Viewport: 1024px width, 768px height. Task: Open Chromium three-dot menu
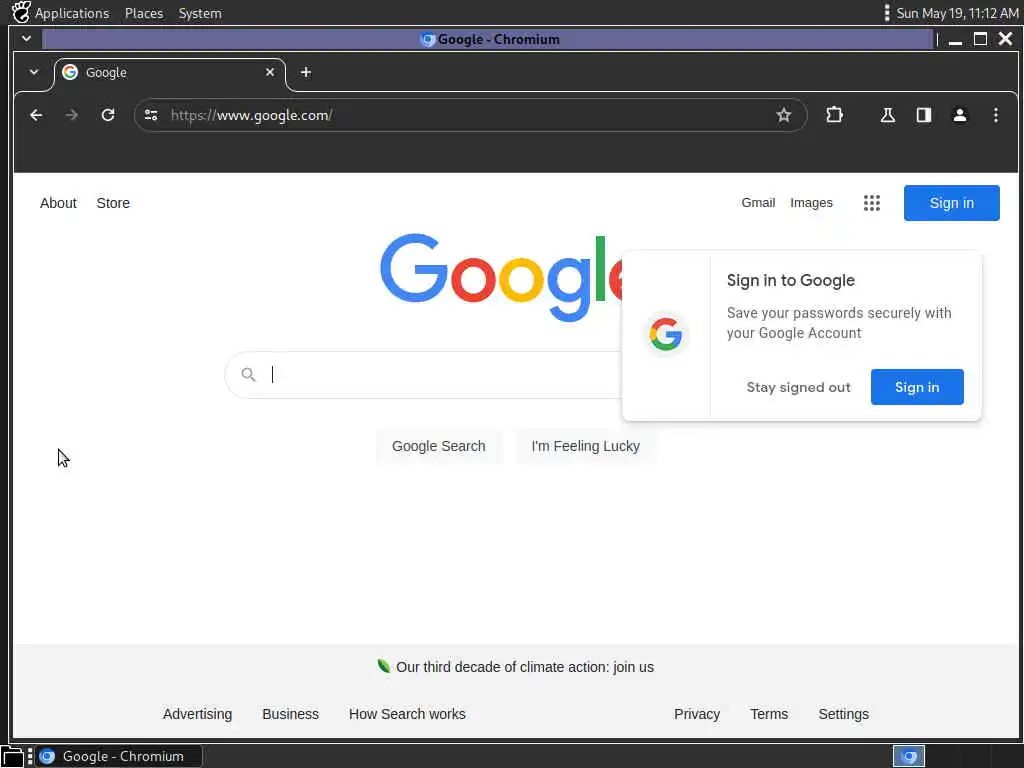click(x=995, y=116)
